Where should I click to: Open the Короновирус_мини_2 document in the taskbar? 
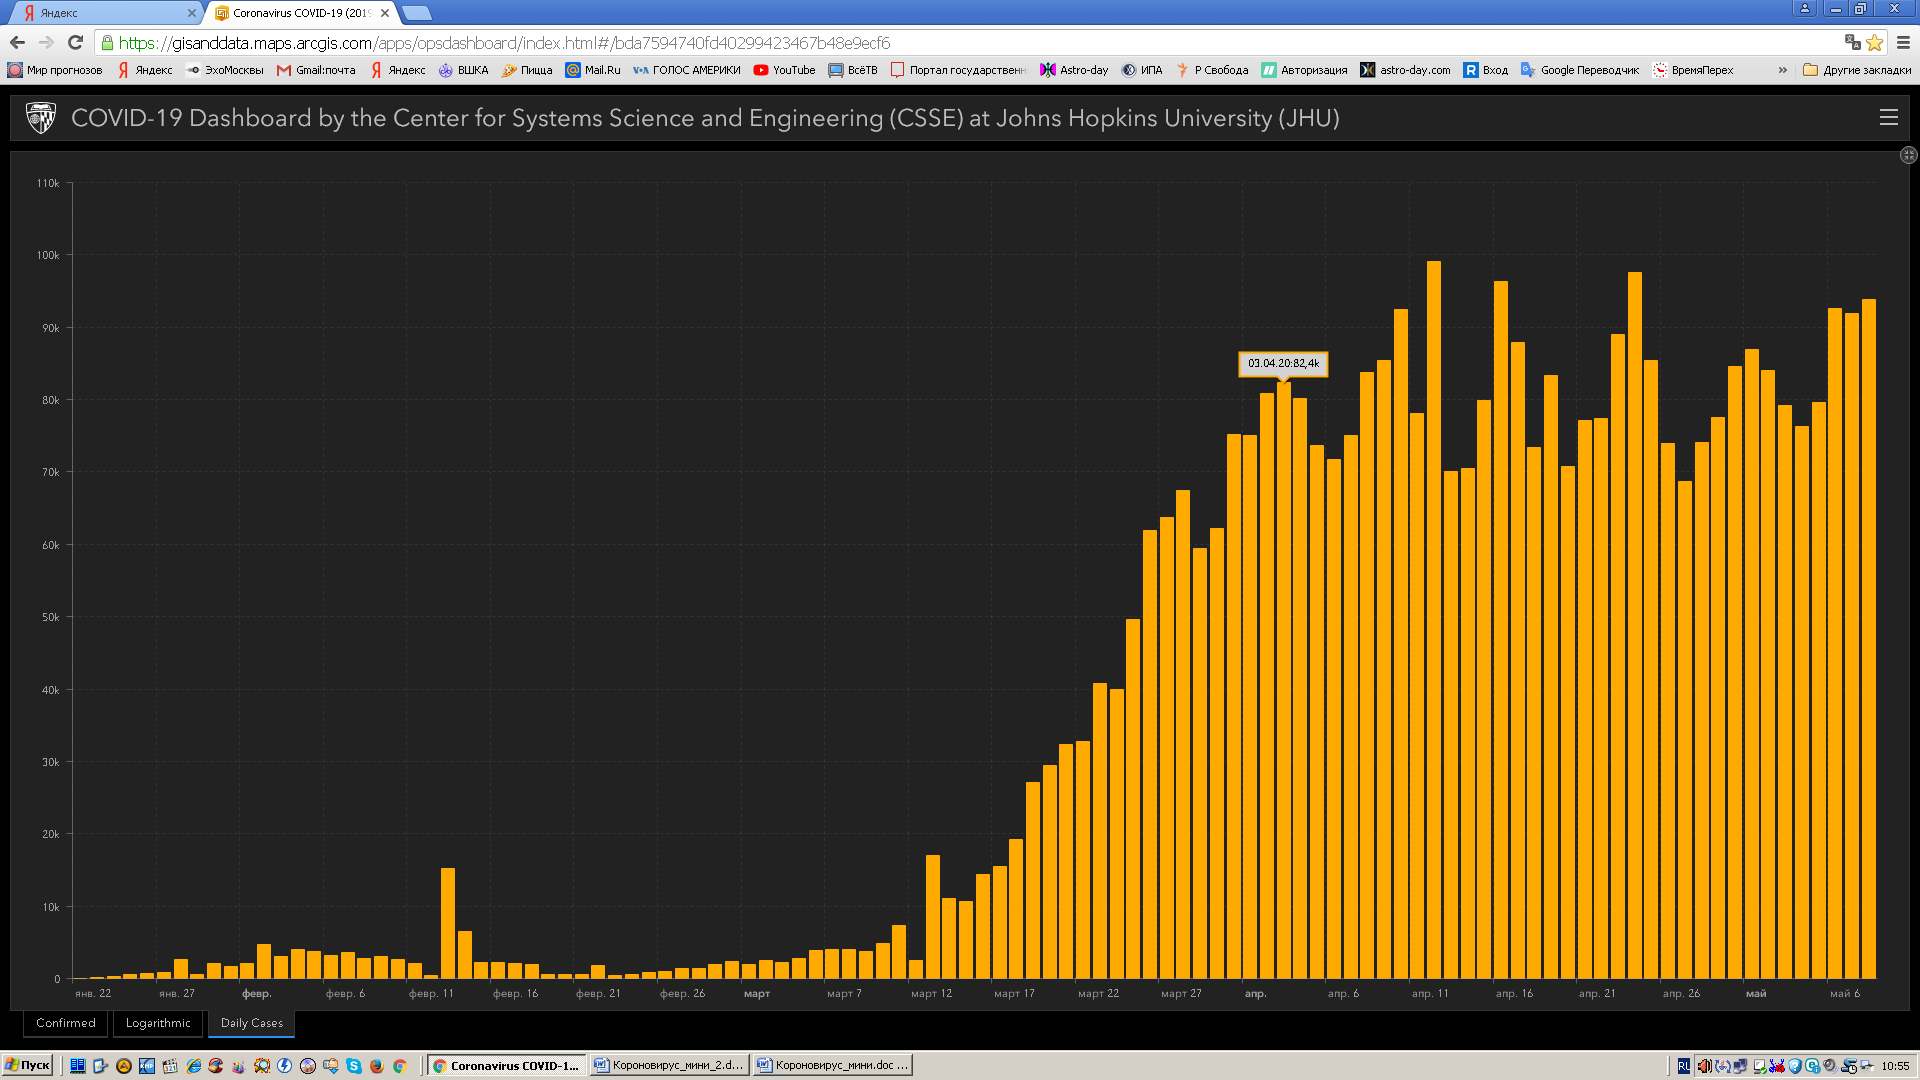click(668, 1065)
